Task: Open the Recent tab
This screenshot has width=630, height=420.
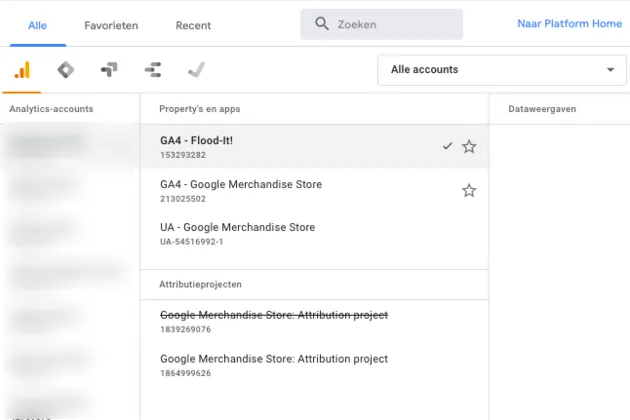Action: click(x=193, y=25)
